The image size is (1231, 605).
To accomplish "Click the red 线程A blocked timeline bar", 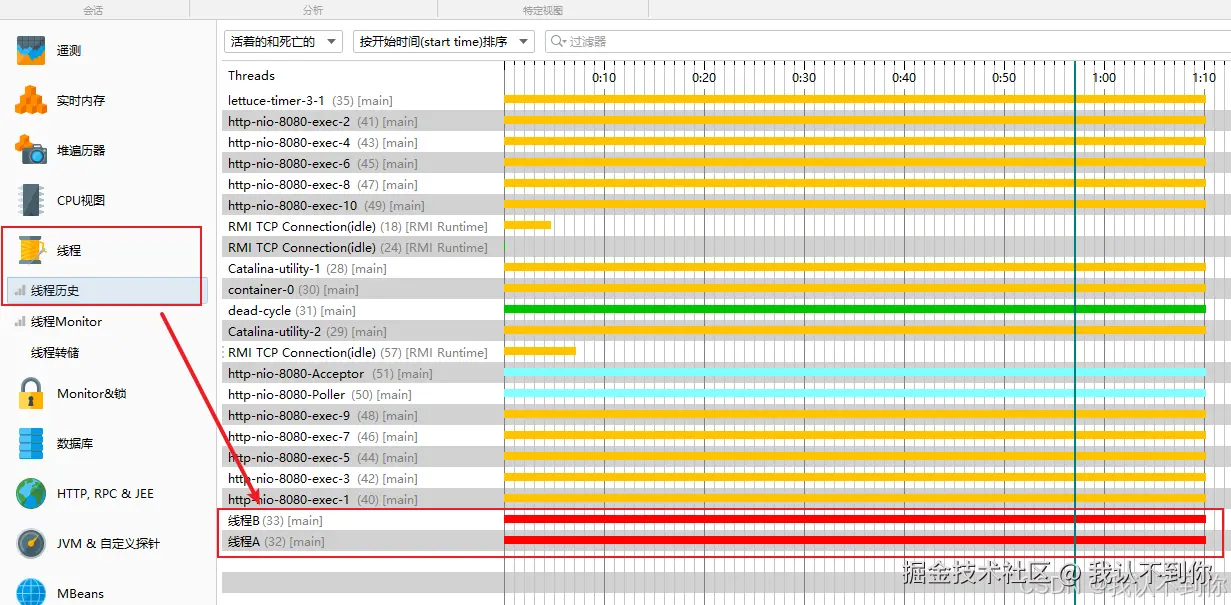I will (x=855, y=540).
